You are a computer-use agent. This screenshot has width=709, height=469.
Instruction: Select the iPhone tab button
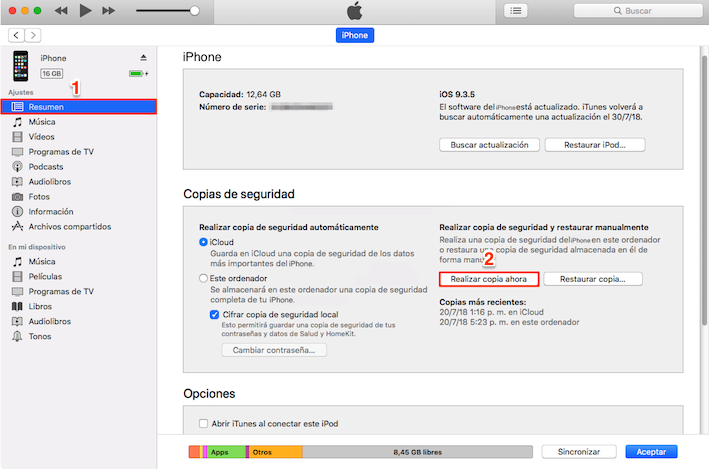click(x=354, y=35)
